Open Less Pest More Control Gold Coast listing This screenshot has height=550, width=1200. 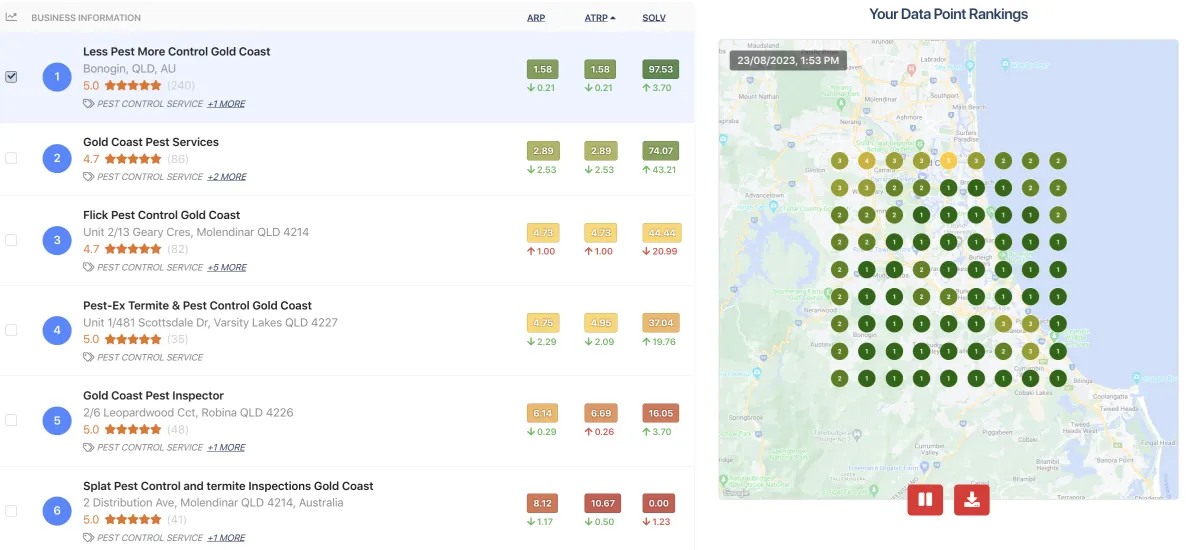pos(177,51)
